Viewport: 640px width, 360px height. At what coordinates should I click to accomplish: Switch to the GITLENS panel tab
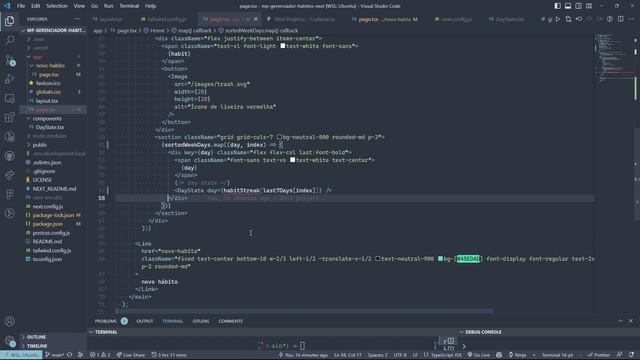[x=200, y=321]
